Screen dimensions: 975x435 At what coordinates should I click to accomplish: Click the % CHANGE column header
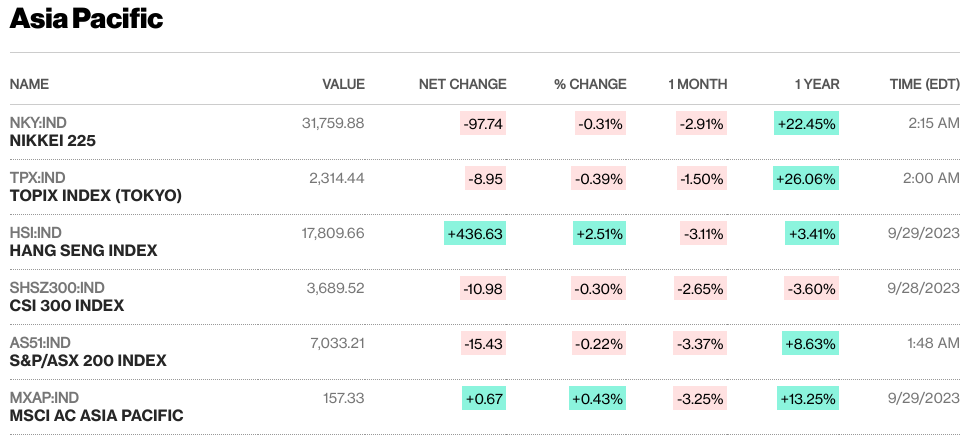click(590, 84)
